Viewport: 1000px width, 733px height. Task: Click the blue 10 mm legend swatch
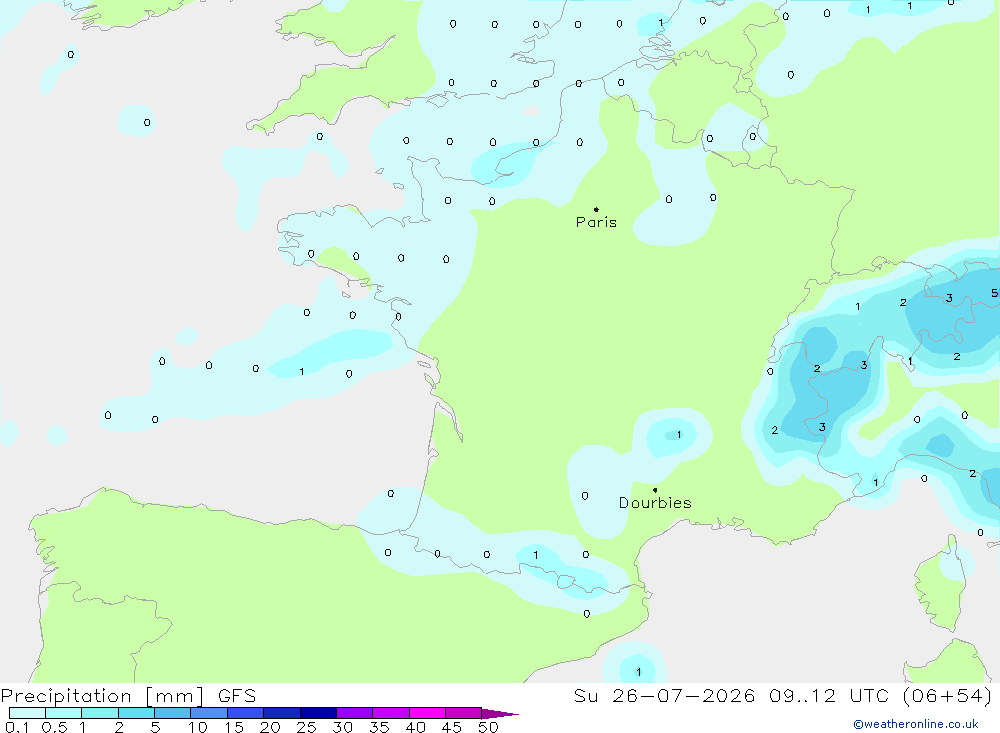[209, 713]
